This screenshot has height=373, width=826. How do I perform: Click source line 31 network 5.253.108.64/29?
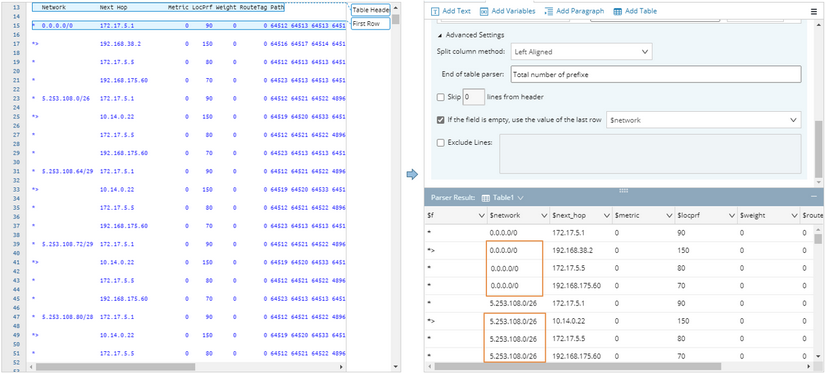click(x=67, y=171)
